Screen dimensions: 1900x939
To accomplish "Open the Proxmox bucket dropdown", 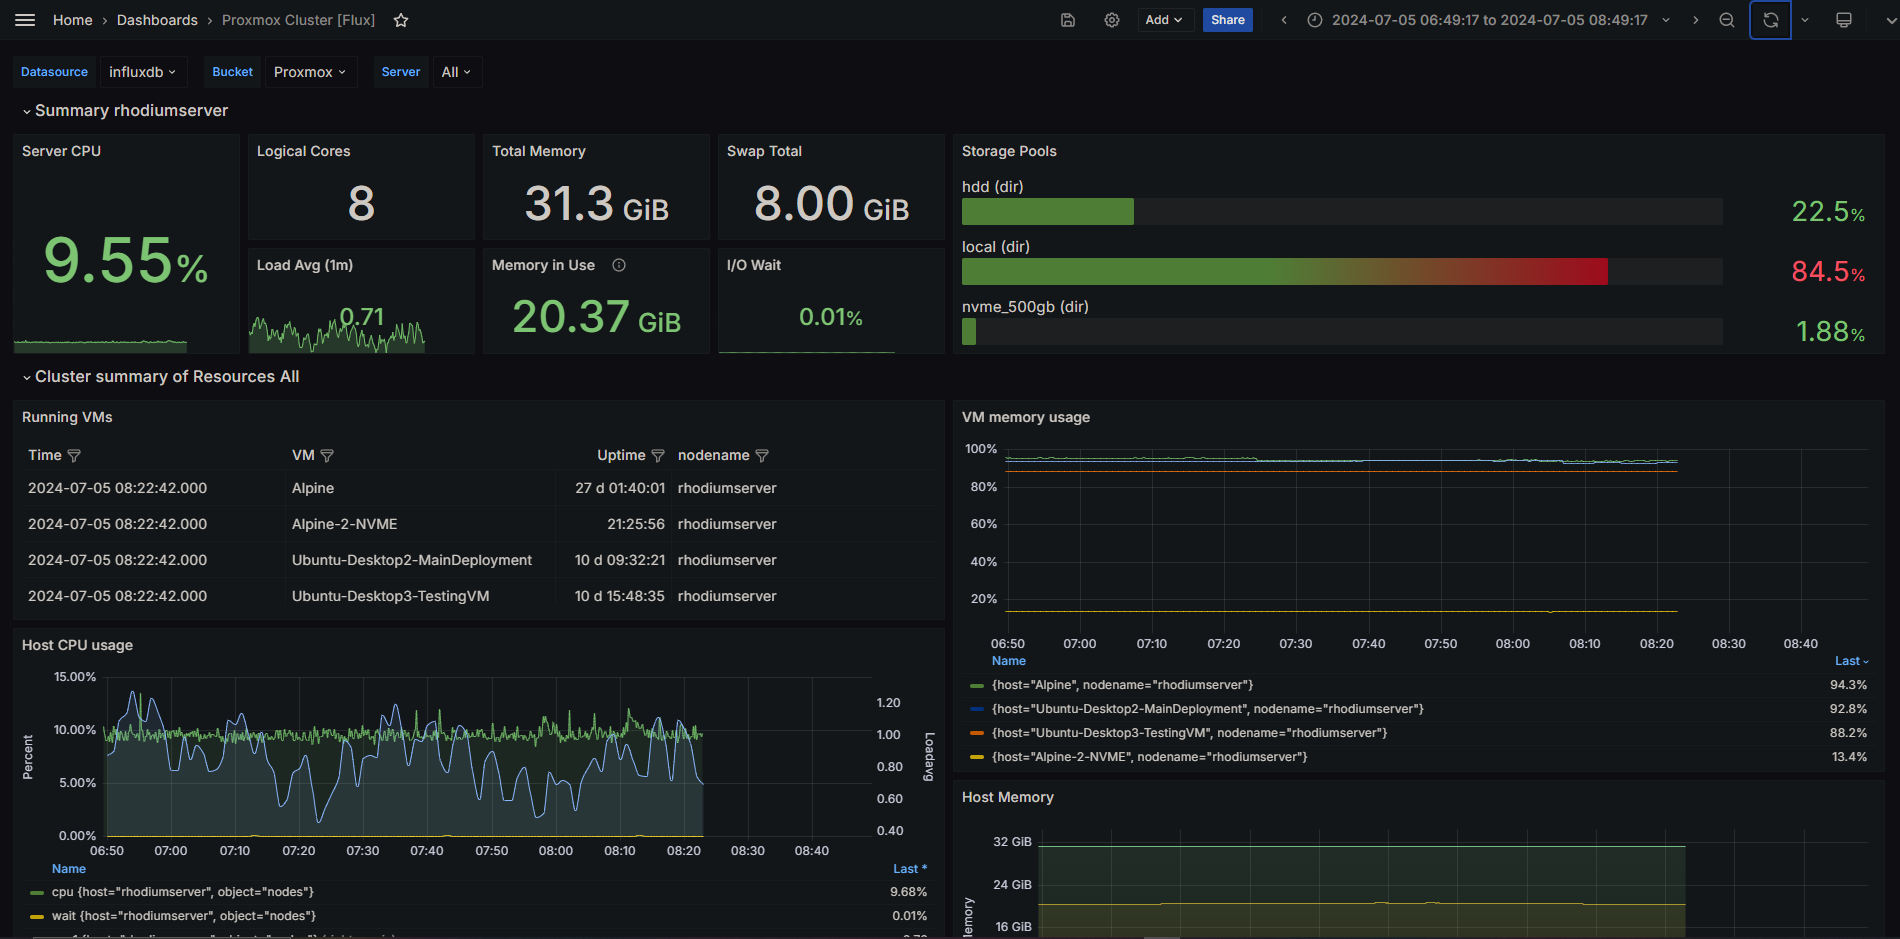I will [x=310, y=72].
